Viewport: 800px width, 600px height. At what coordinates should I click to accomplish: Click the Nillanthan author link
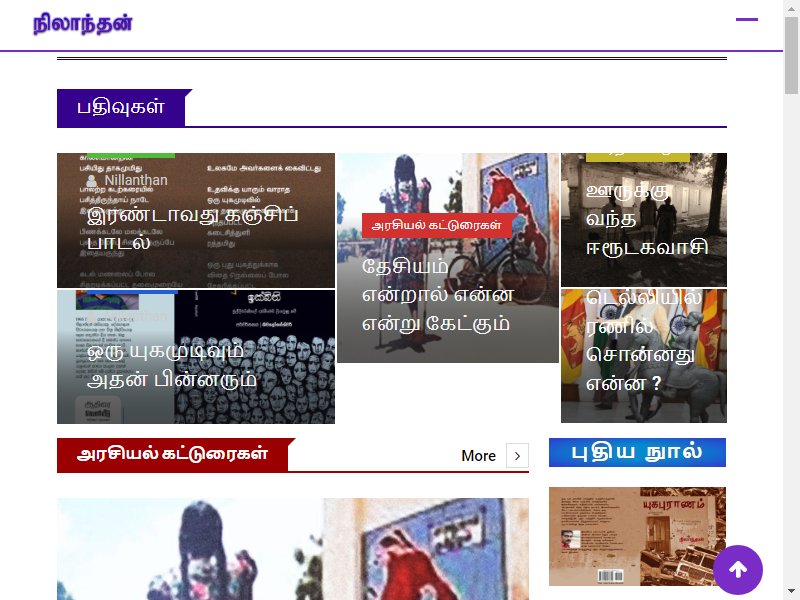(136, 180)
